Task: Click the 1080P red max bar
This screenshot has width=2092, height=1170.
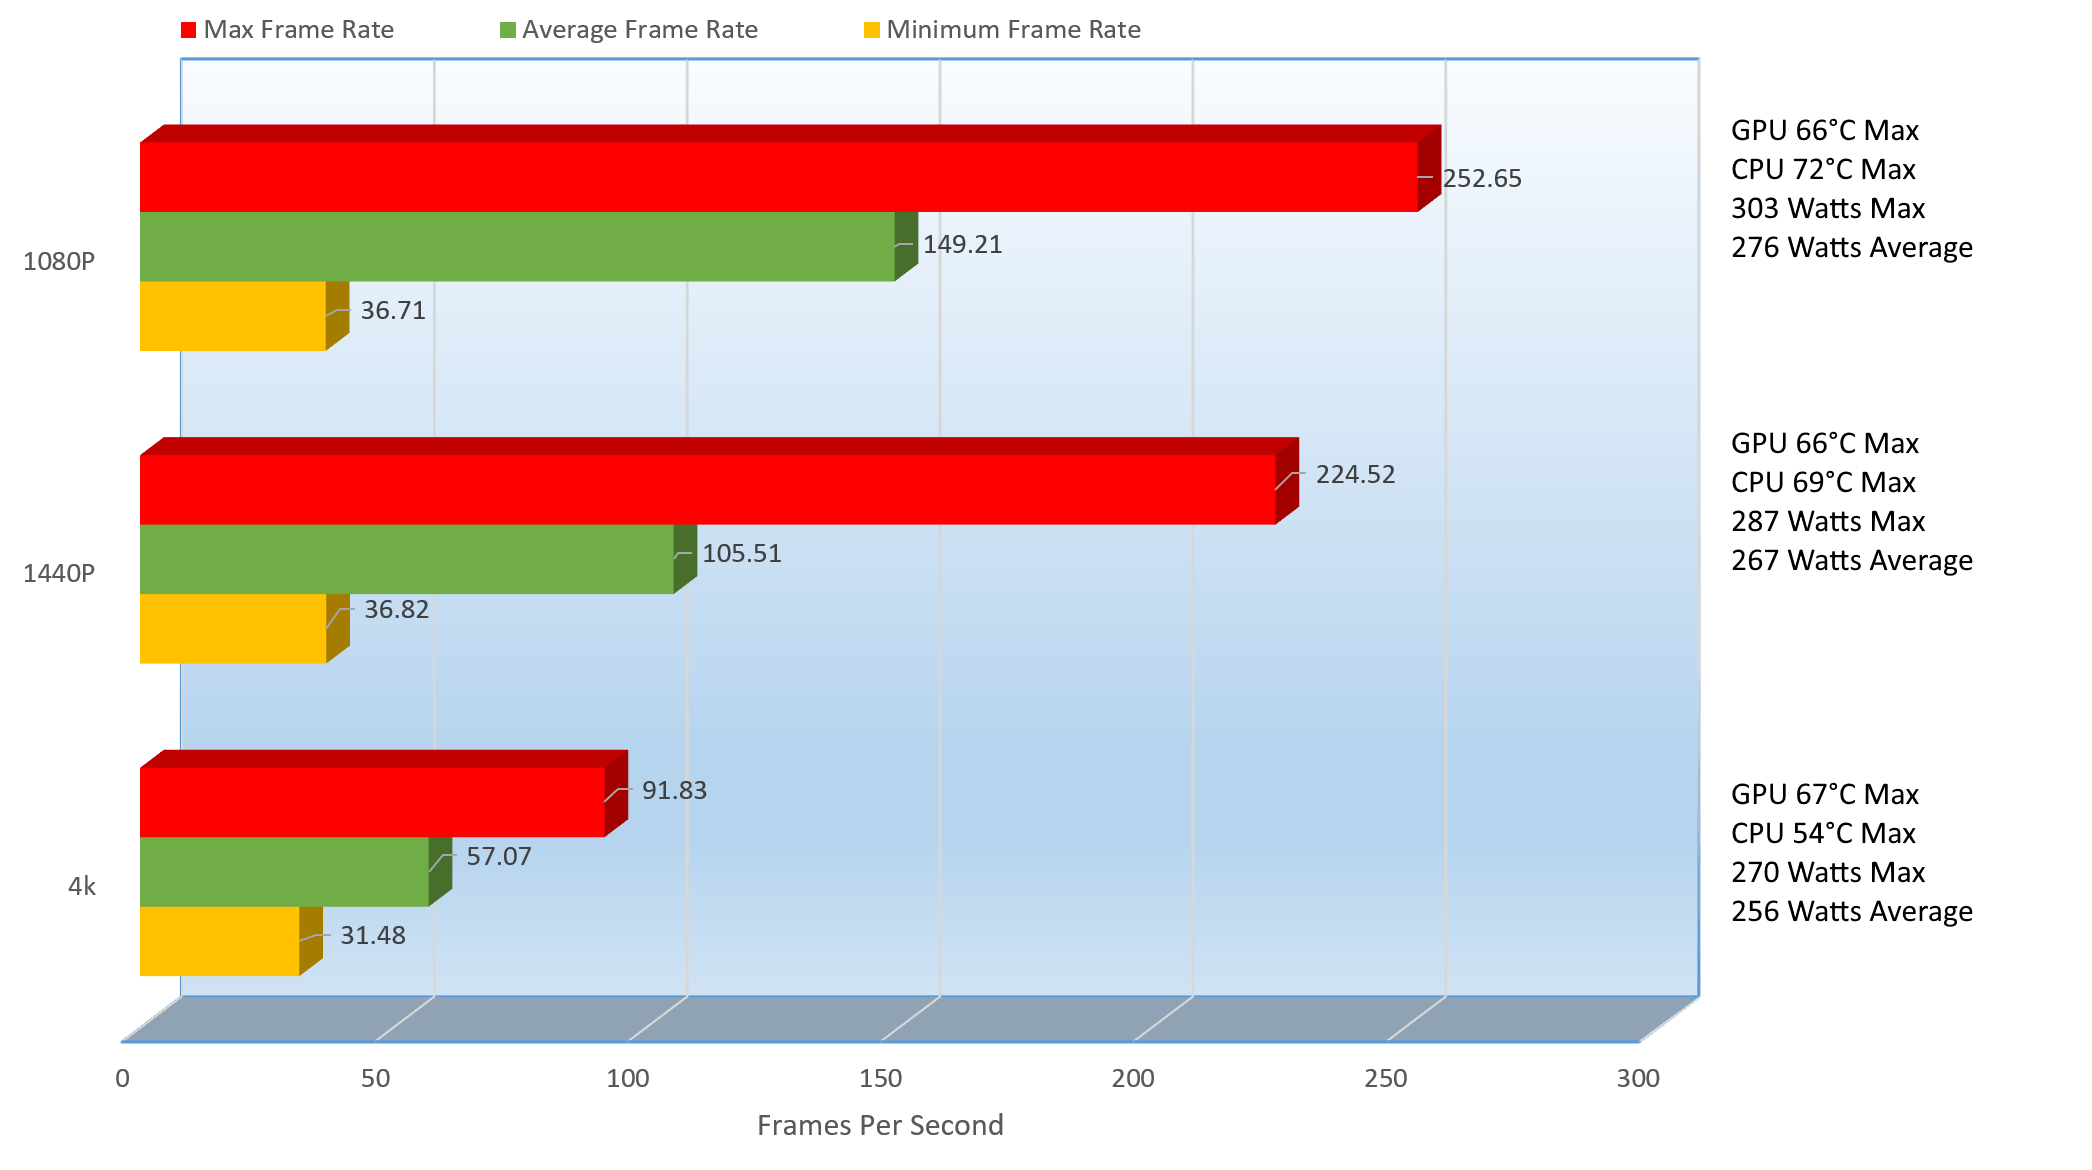Action: [x=778, y=177]
